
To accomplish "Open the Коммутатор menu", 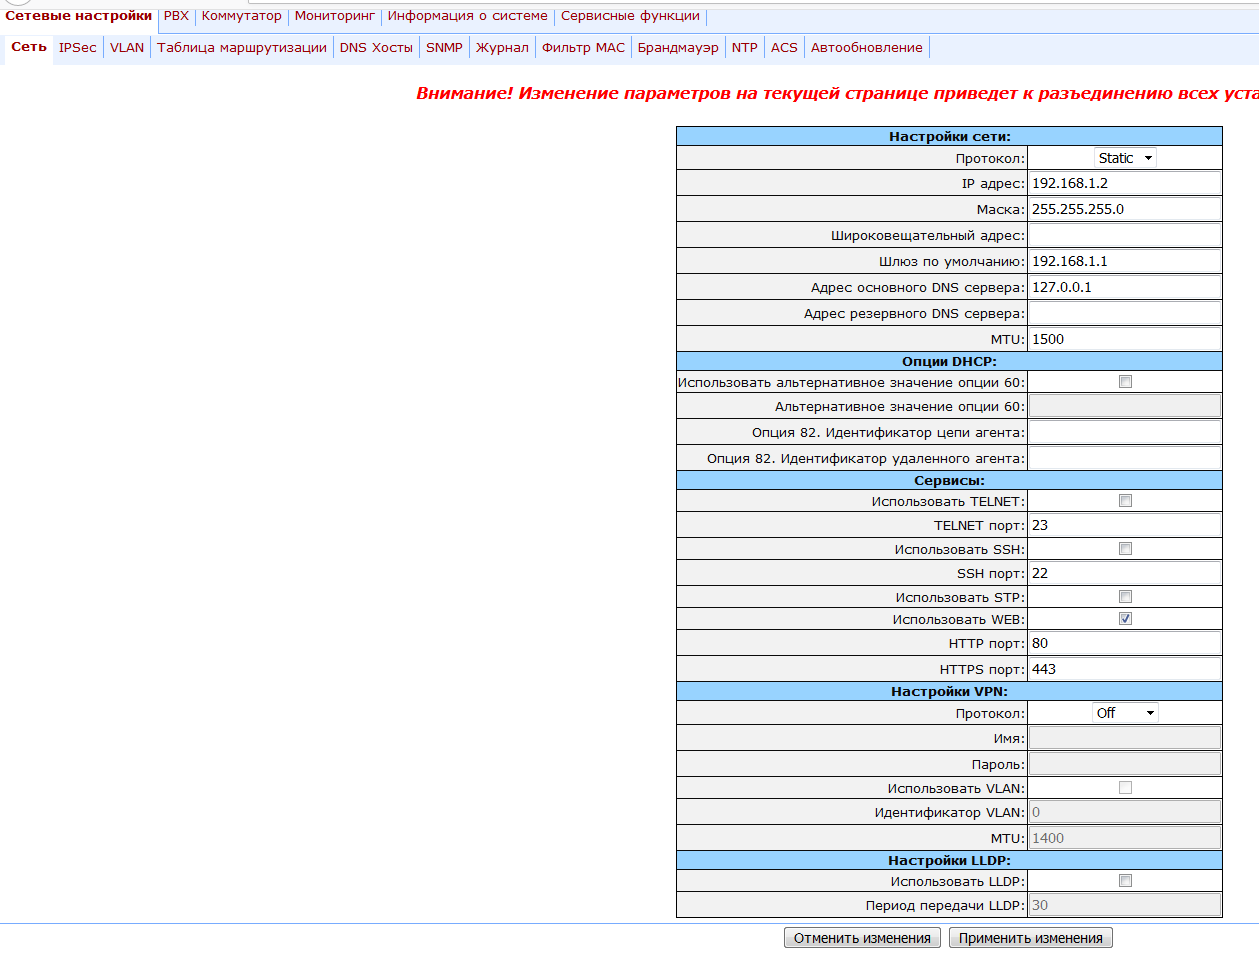I will click(241, 16).
